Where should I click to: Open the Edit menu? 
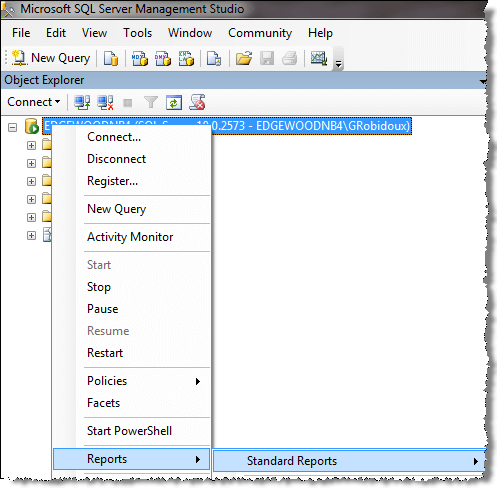(56, 33)
